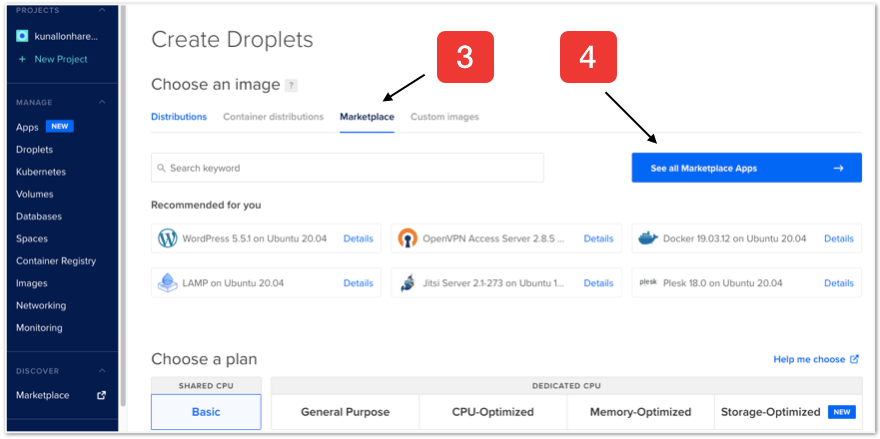Screen dimensions: 880x439
Task: Open Networking in the sidebar
Action: point(40,305)
